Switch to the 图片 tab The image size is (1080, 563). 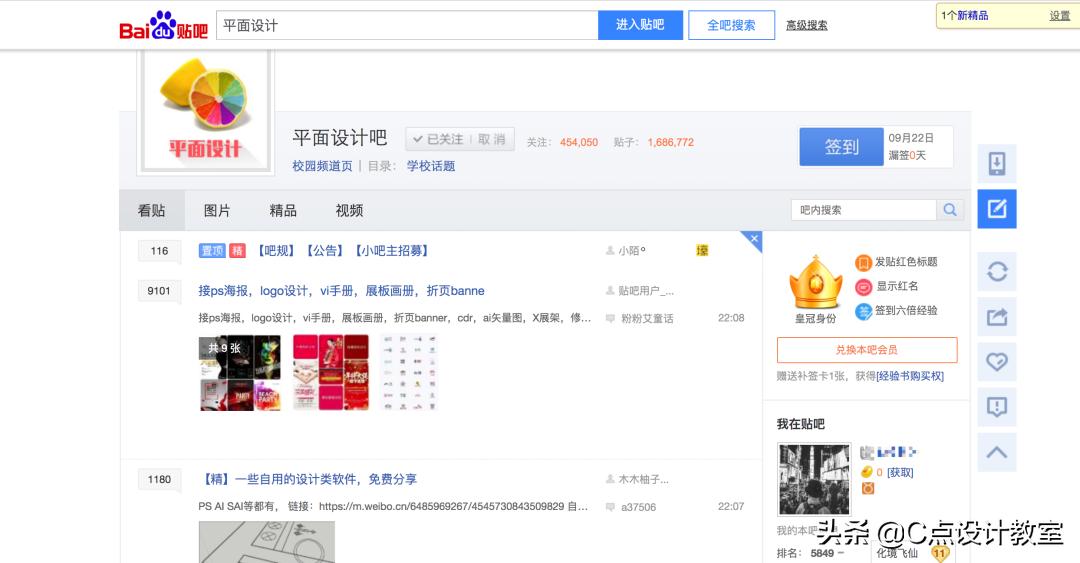(217, 210)
